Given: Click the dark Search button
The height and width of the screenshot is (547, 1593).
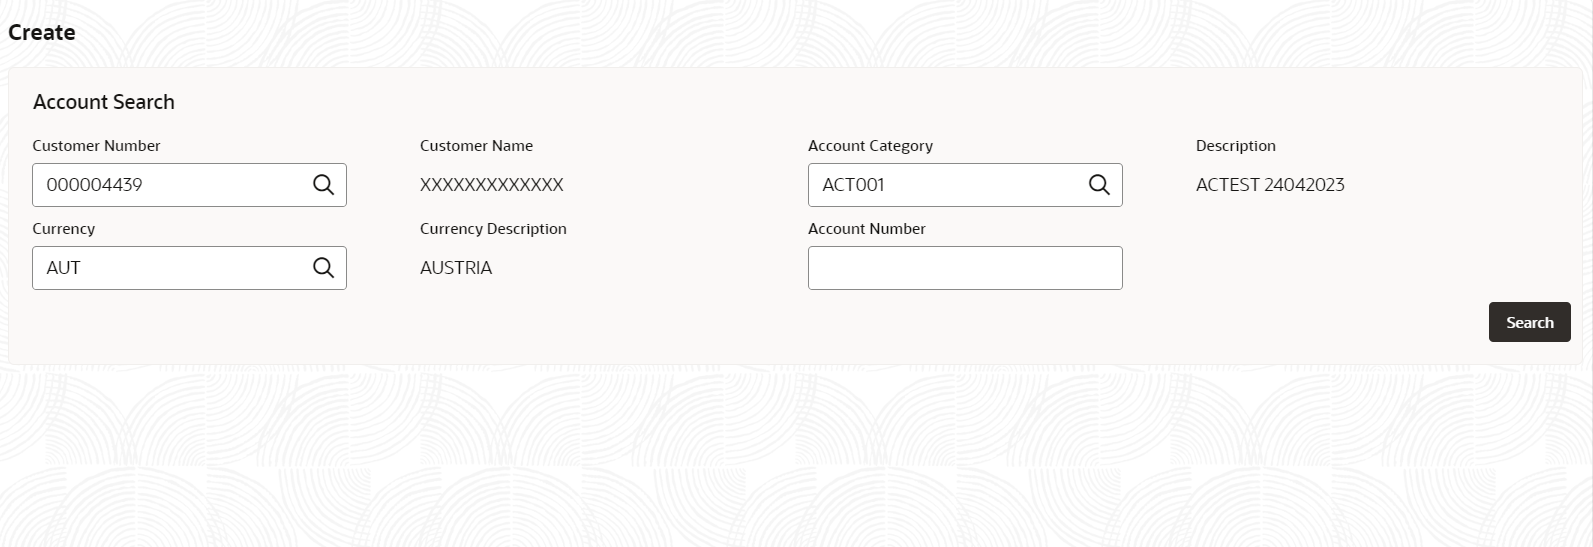Looking at the screenshot, I should (1529, 322).
